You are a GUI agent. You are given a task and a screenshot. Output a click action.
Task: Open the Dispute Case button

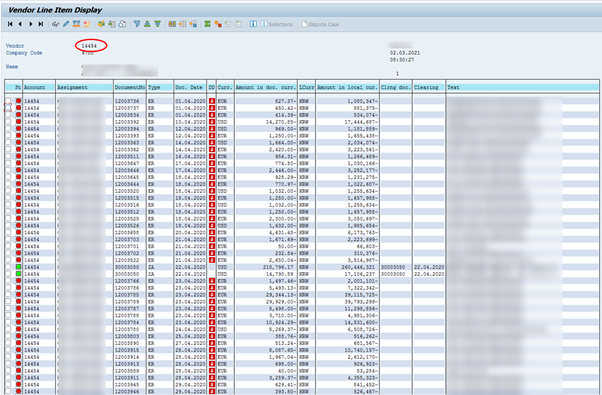320,24
